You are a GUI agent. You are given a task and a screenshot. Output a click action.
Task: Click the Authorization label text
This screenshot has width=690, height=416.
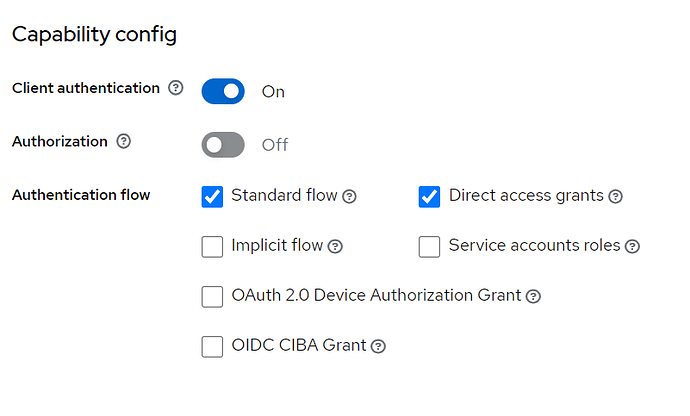tap(60, 142)
